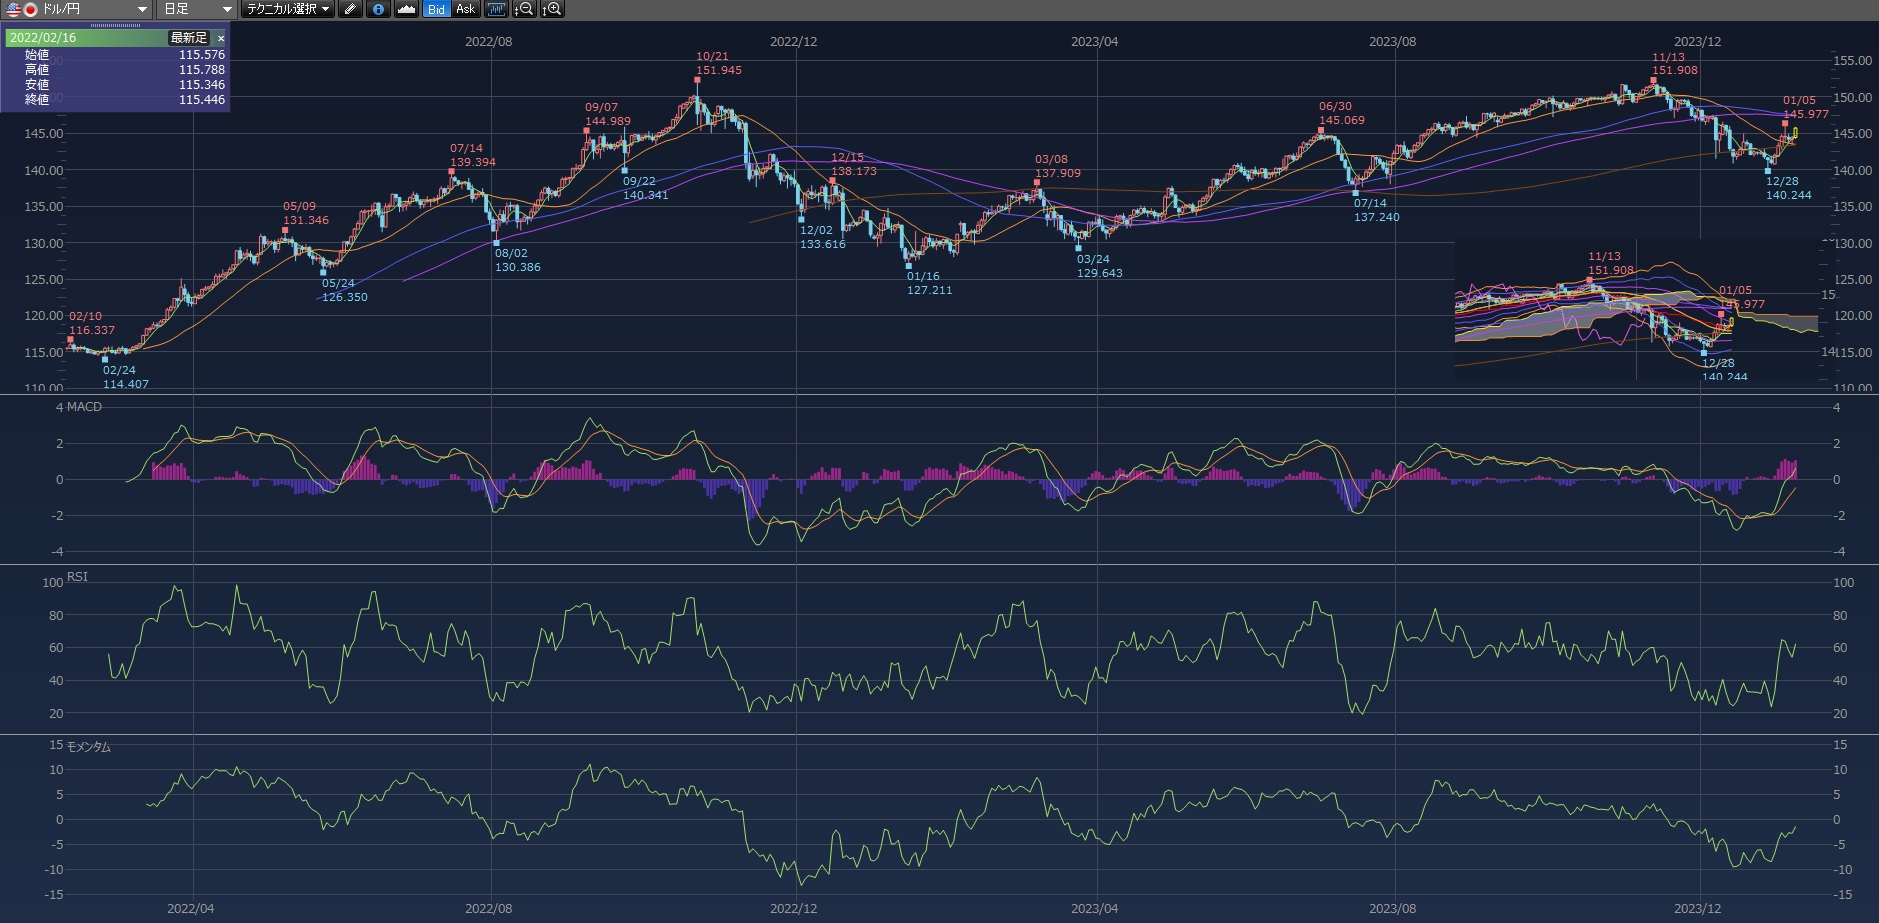This screenshot has height=923, width=1879.
Task: Open the ドル/円 currency pair dropdown
Action: pos(78,9)
